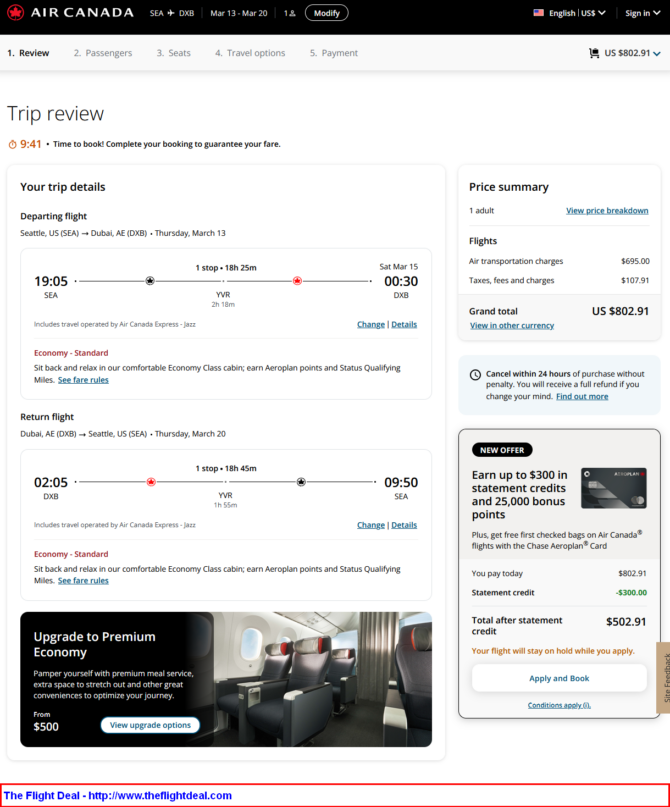Screen dimensions: 670x807
Task: Click View upgrade options button
Action: tap(150, 725)
